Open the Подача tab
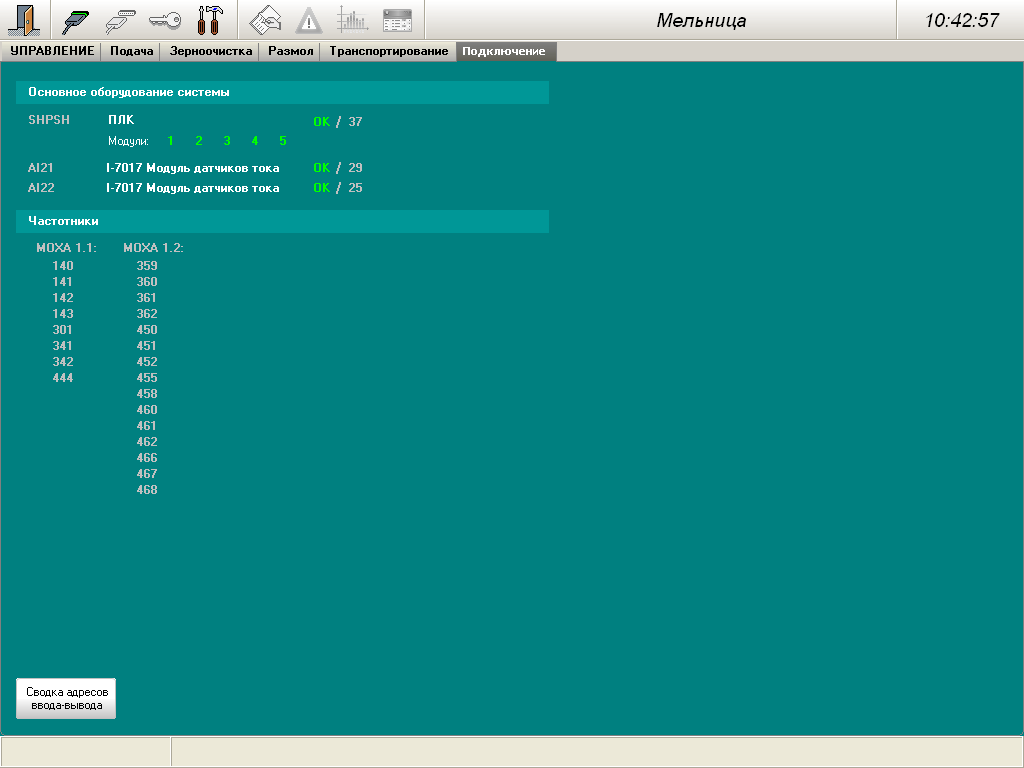This screenshot has height=768, width=1024. click(131, 51)
